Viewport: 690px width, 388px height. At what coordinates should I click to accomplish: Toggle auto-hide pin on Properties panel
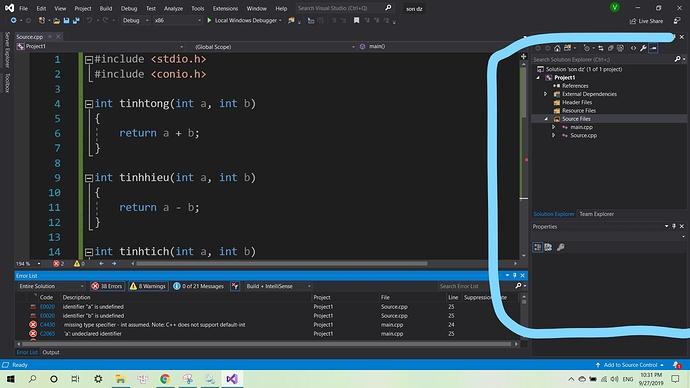tap(674, 226)
